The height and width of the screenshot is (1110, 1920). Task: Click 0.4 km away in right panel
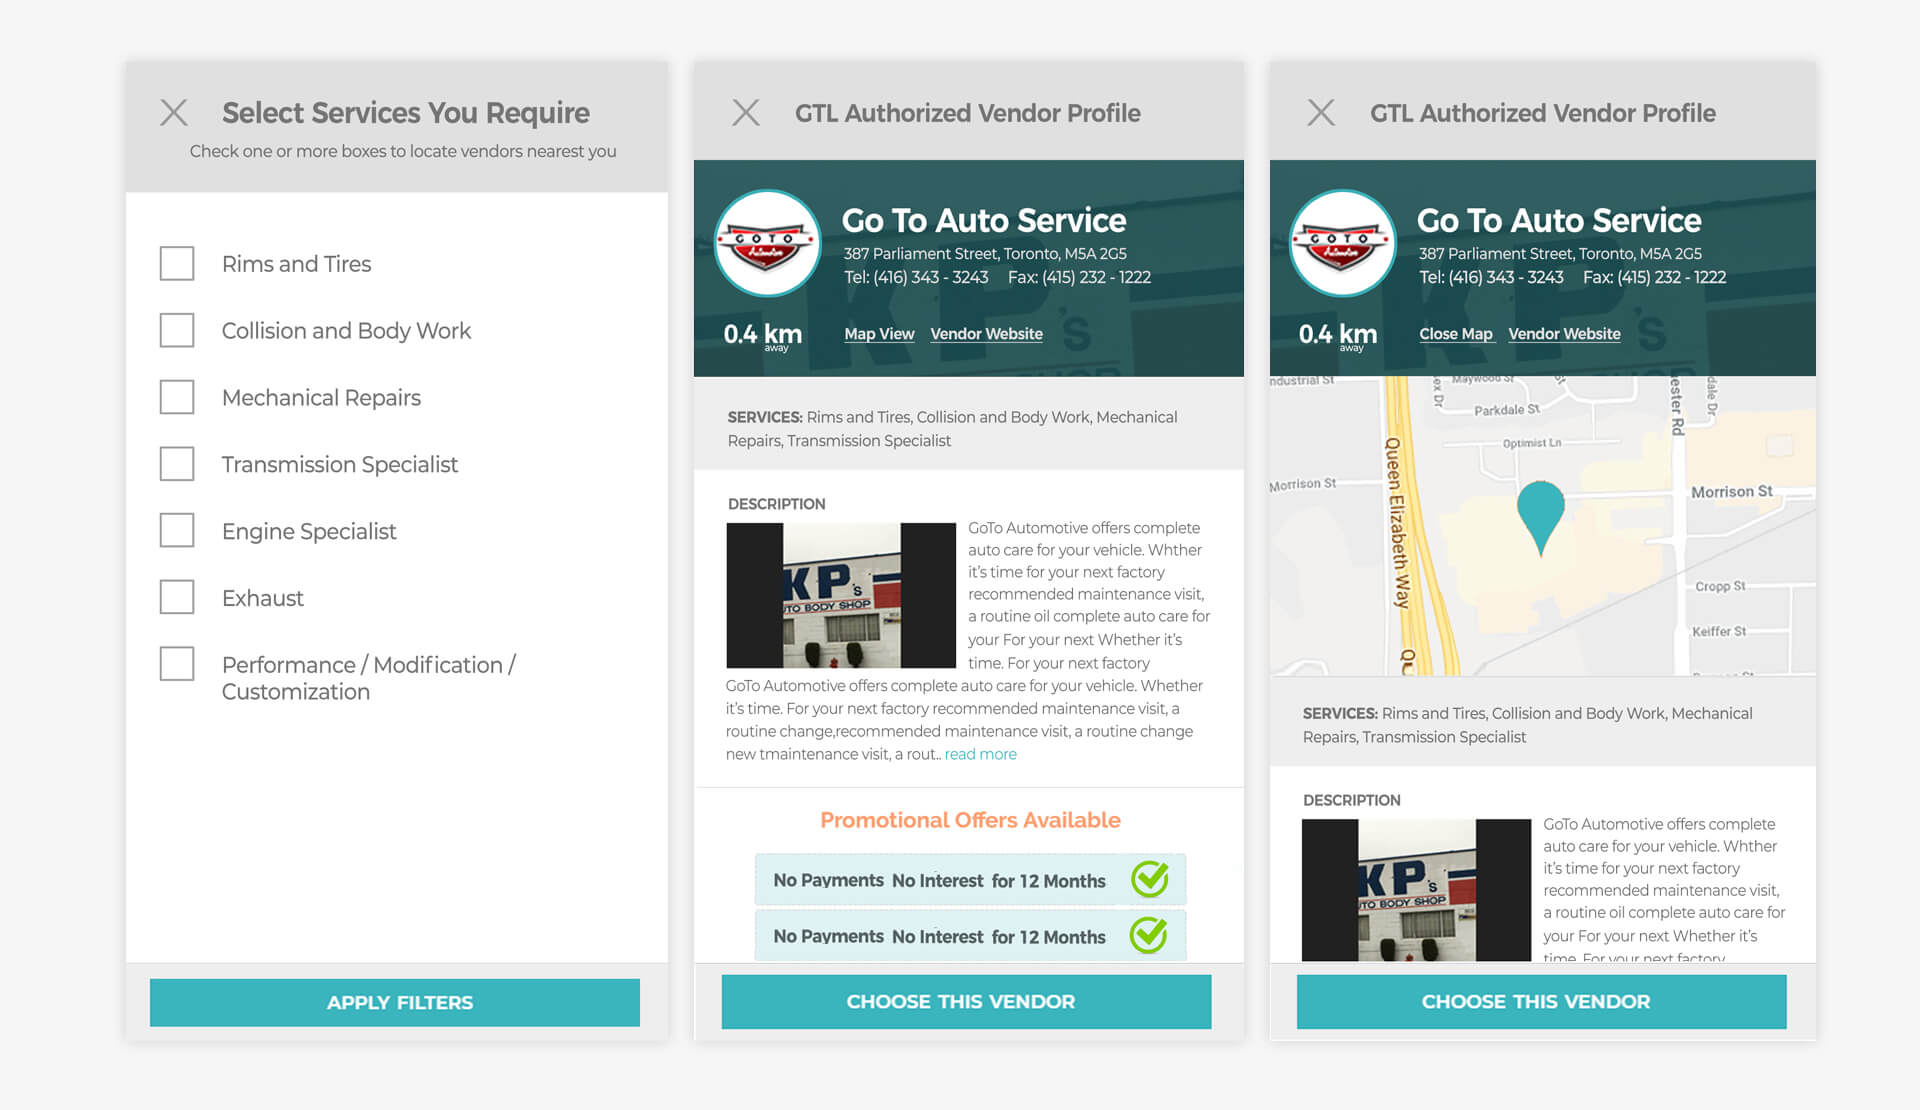[1337, 336]
